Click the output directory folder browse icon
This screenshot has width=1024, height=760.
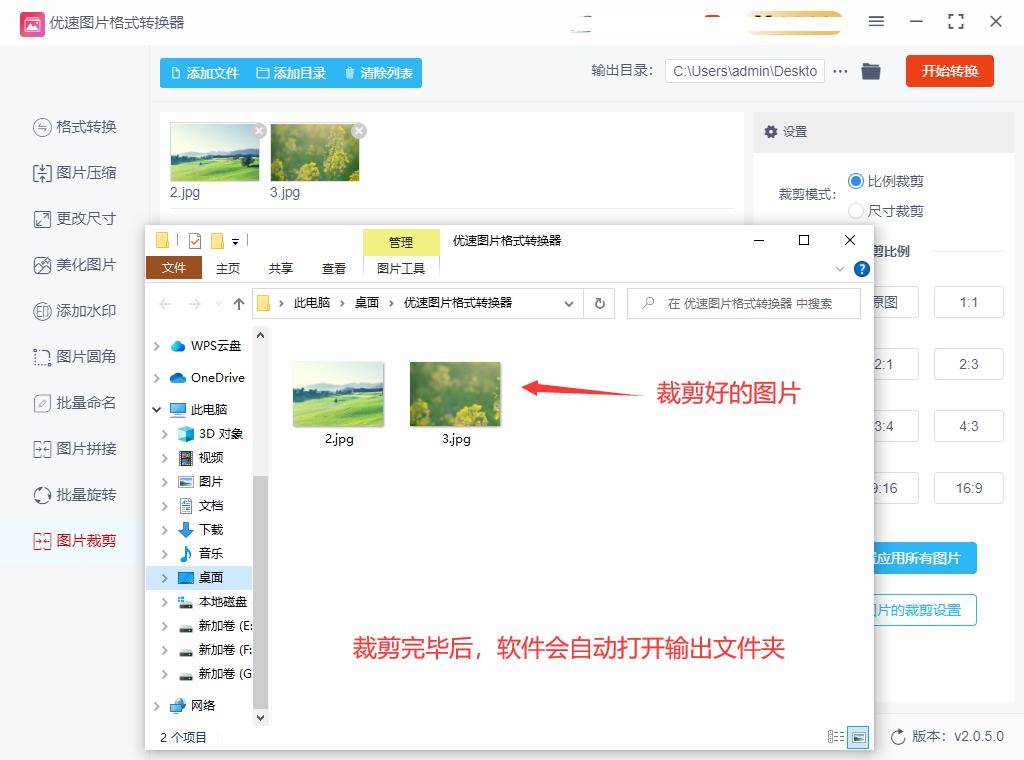[x=869, y=71]
